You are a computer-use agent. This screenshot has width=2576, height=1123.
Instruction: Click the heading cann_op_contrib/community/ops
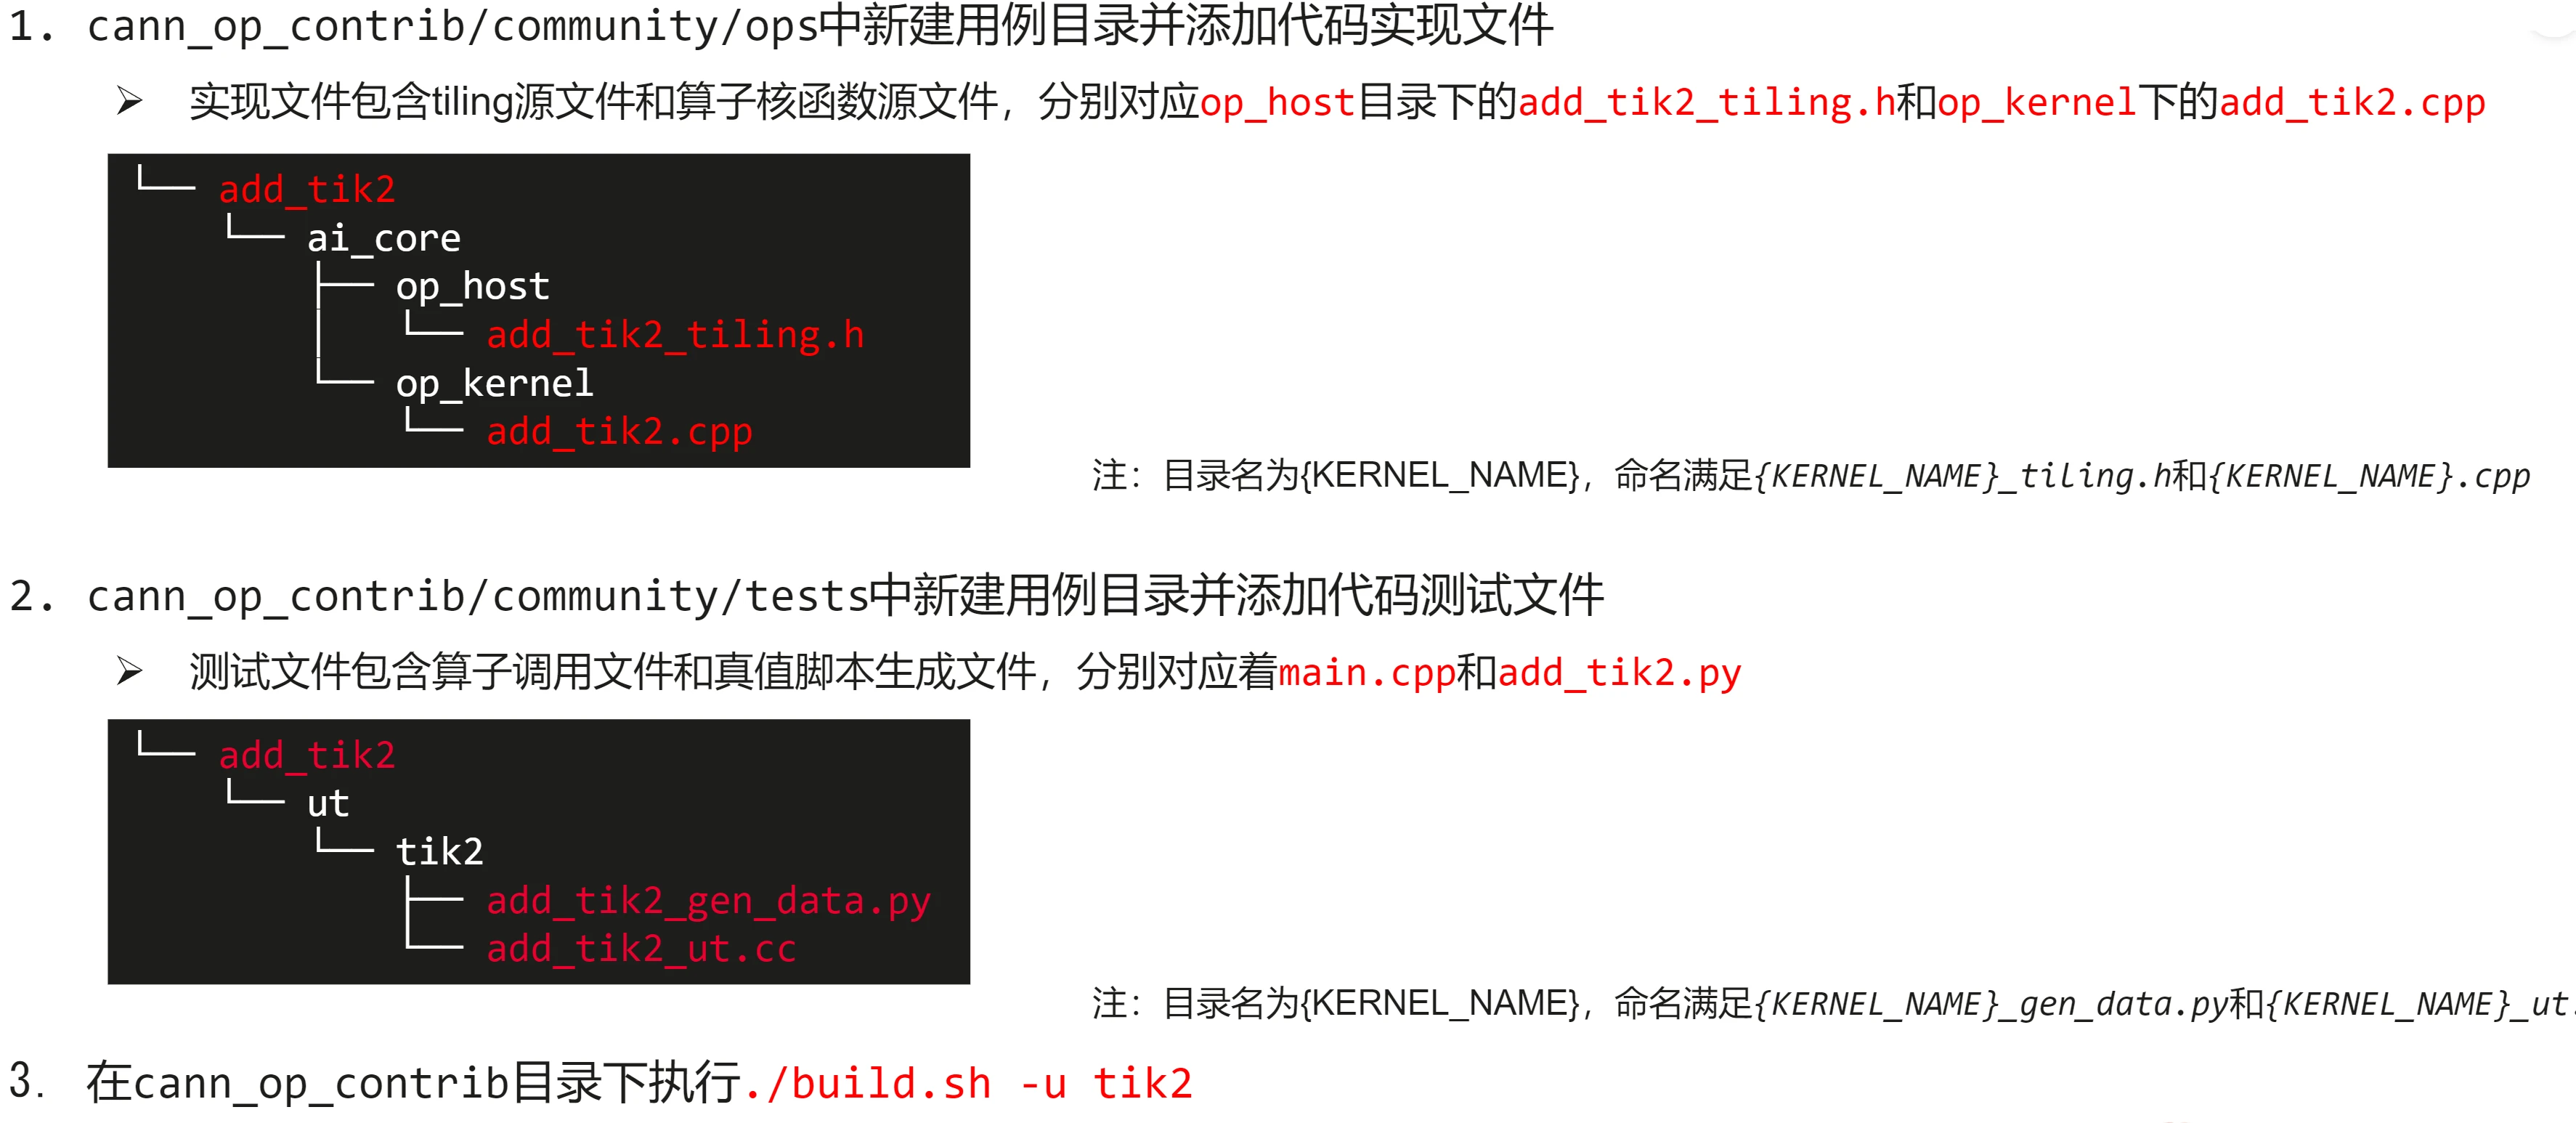point(452,27)
